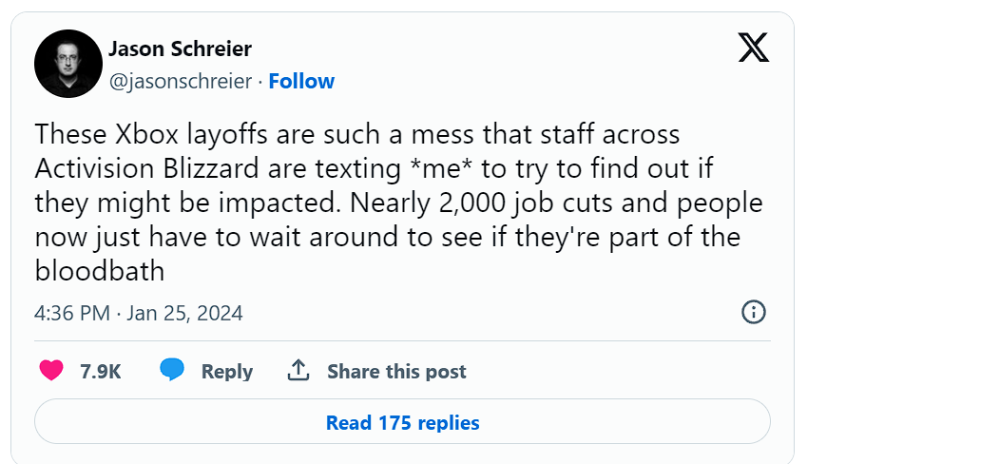Click the 7.9K likes count
1000x464 pixels.
pos(100,371)
